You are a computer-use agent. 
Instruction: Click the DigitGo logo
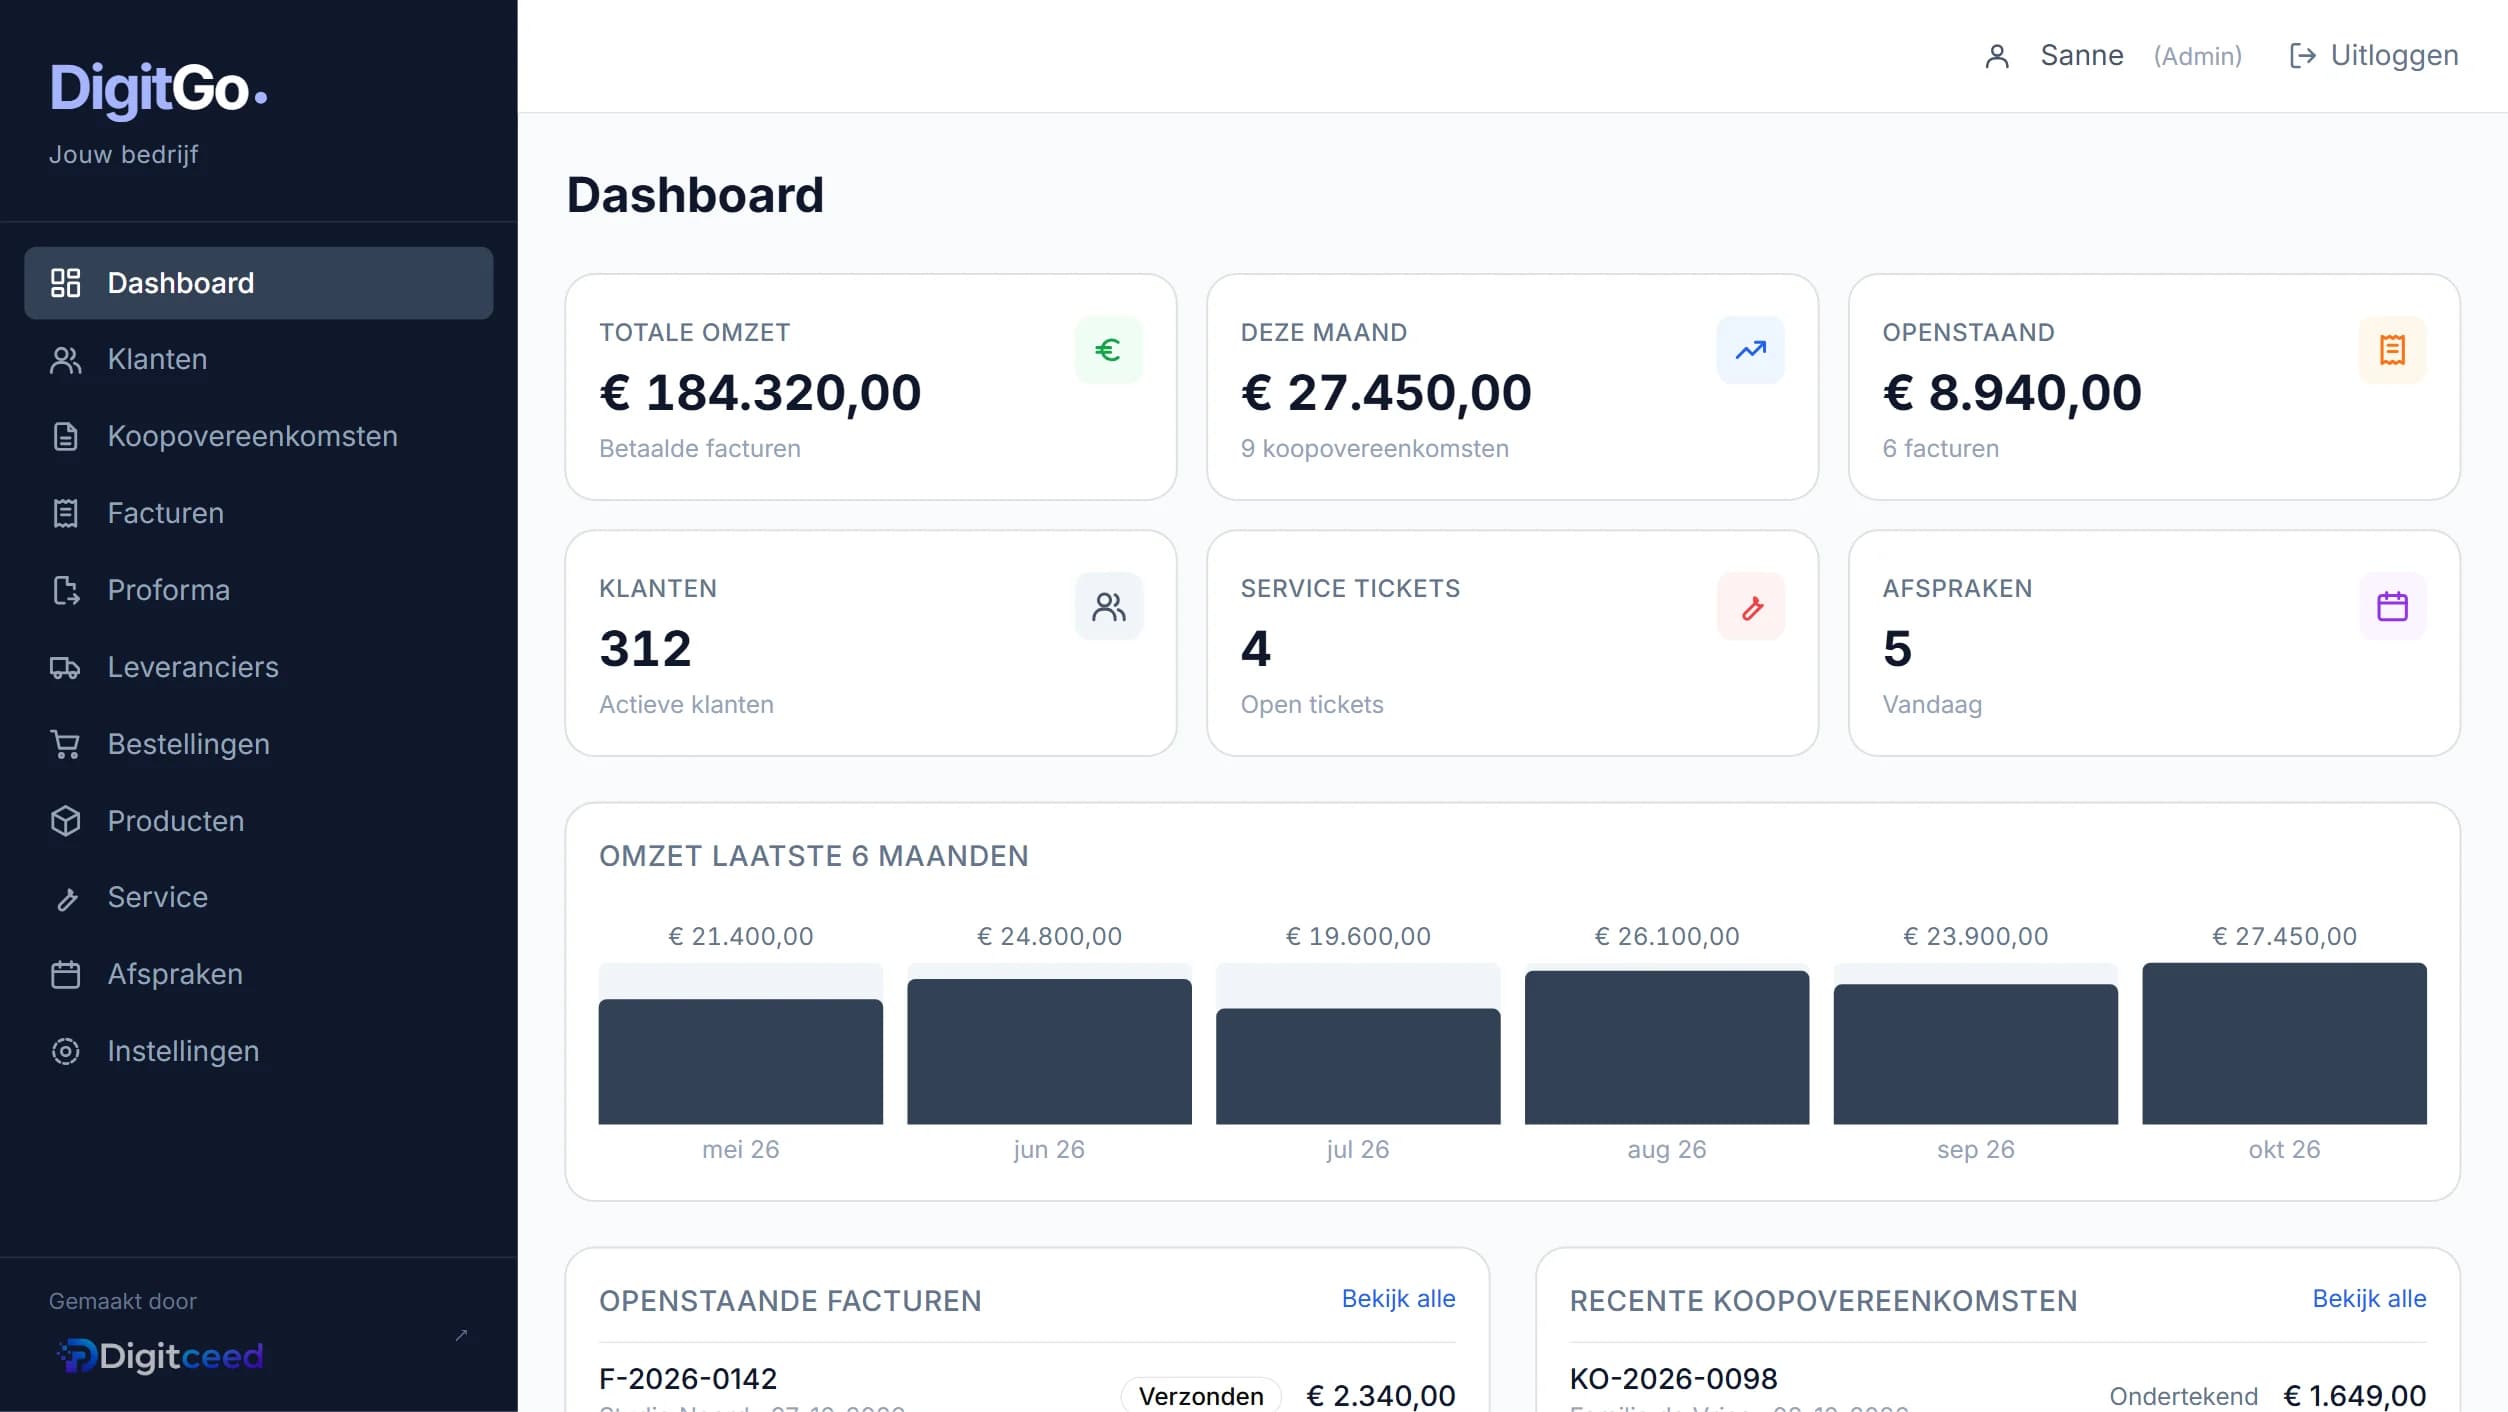[158, 89]
